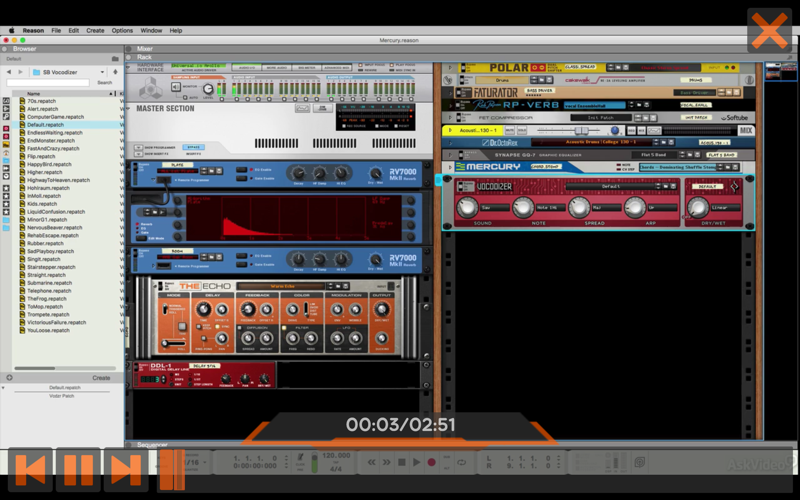Viewport: 800px width, 500px height.
Task: Click the transport Rewind button
Action: click(372, 462)
